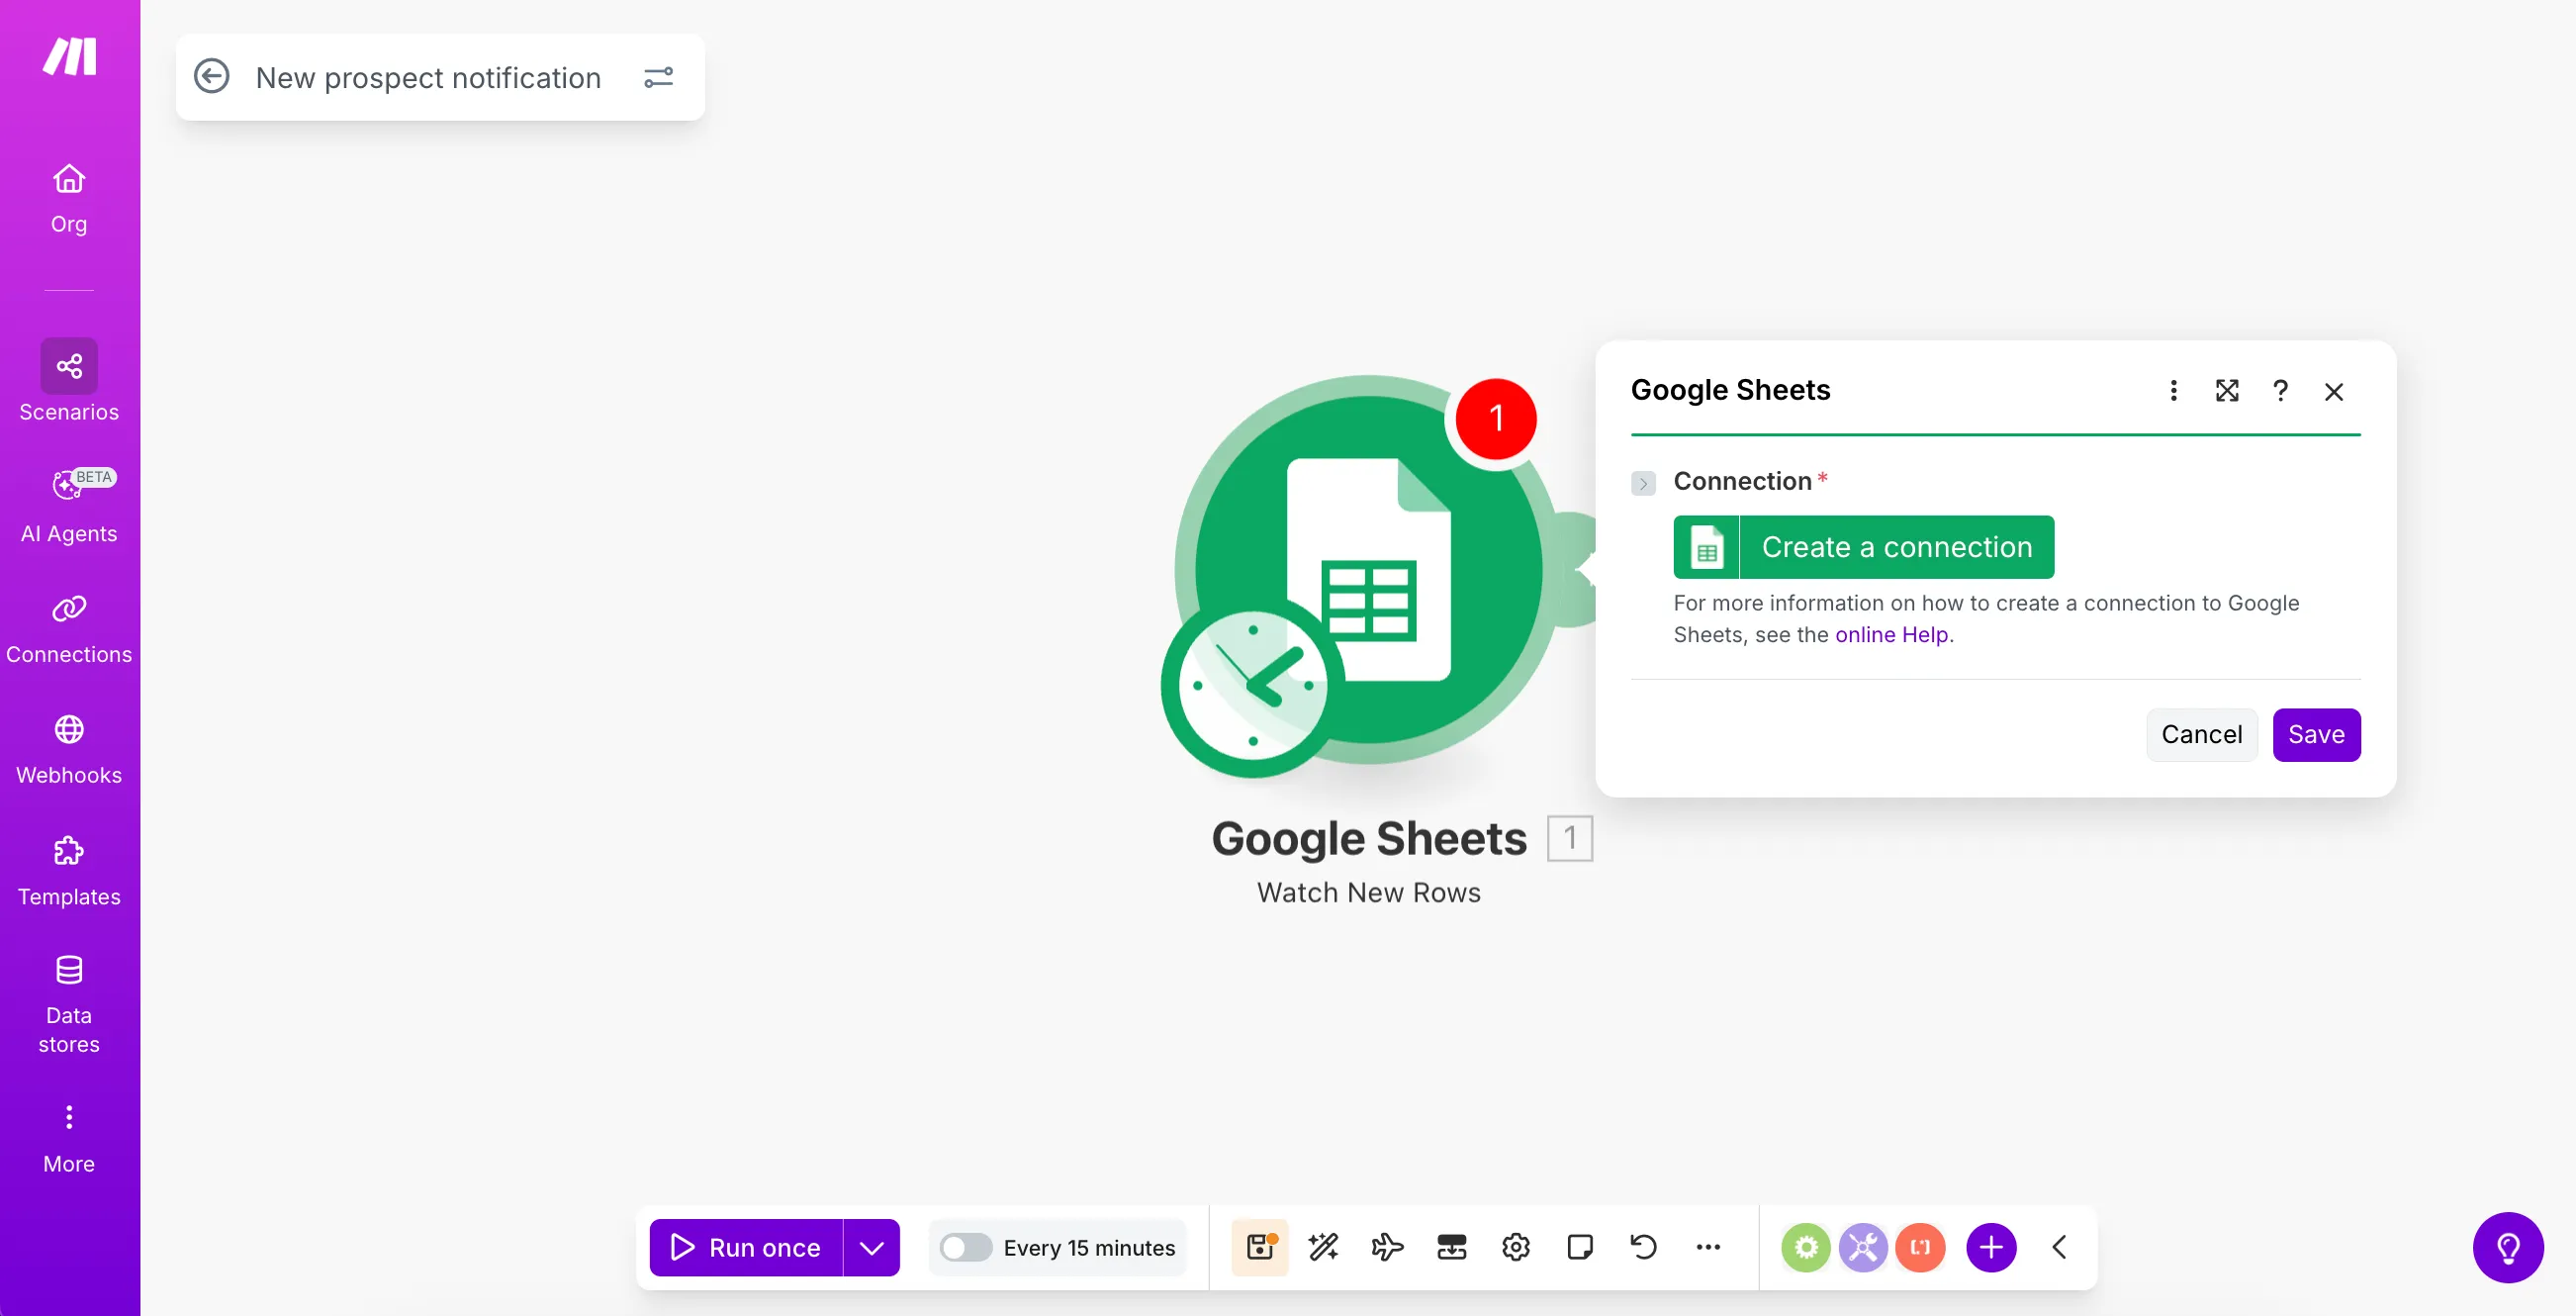Open scenario inputs icon in toolbar

(x=1452, y=1247)
